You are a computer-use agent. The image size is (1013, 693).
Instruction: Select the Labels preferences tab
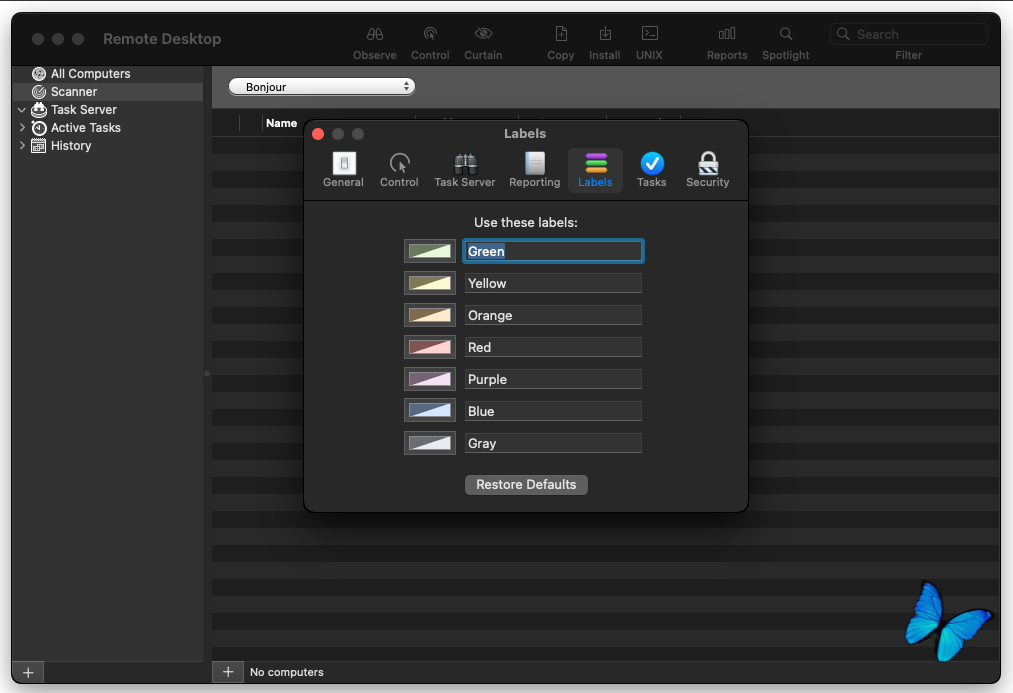(x=595, y=170)
